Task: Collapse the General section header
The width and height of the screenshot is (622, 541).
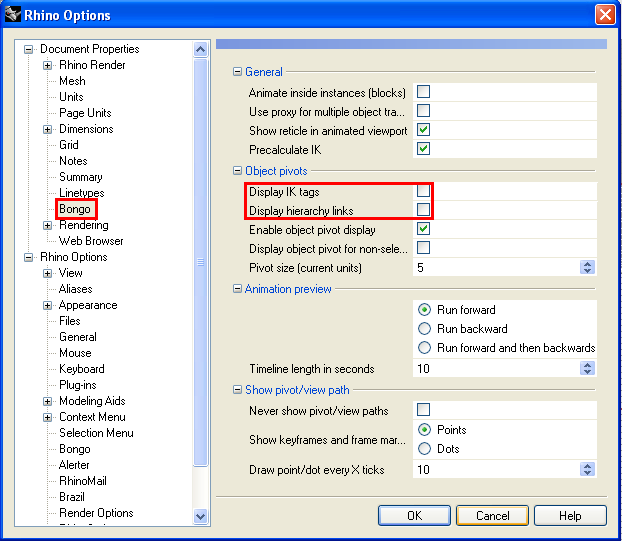Action: [237, 72]
